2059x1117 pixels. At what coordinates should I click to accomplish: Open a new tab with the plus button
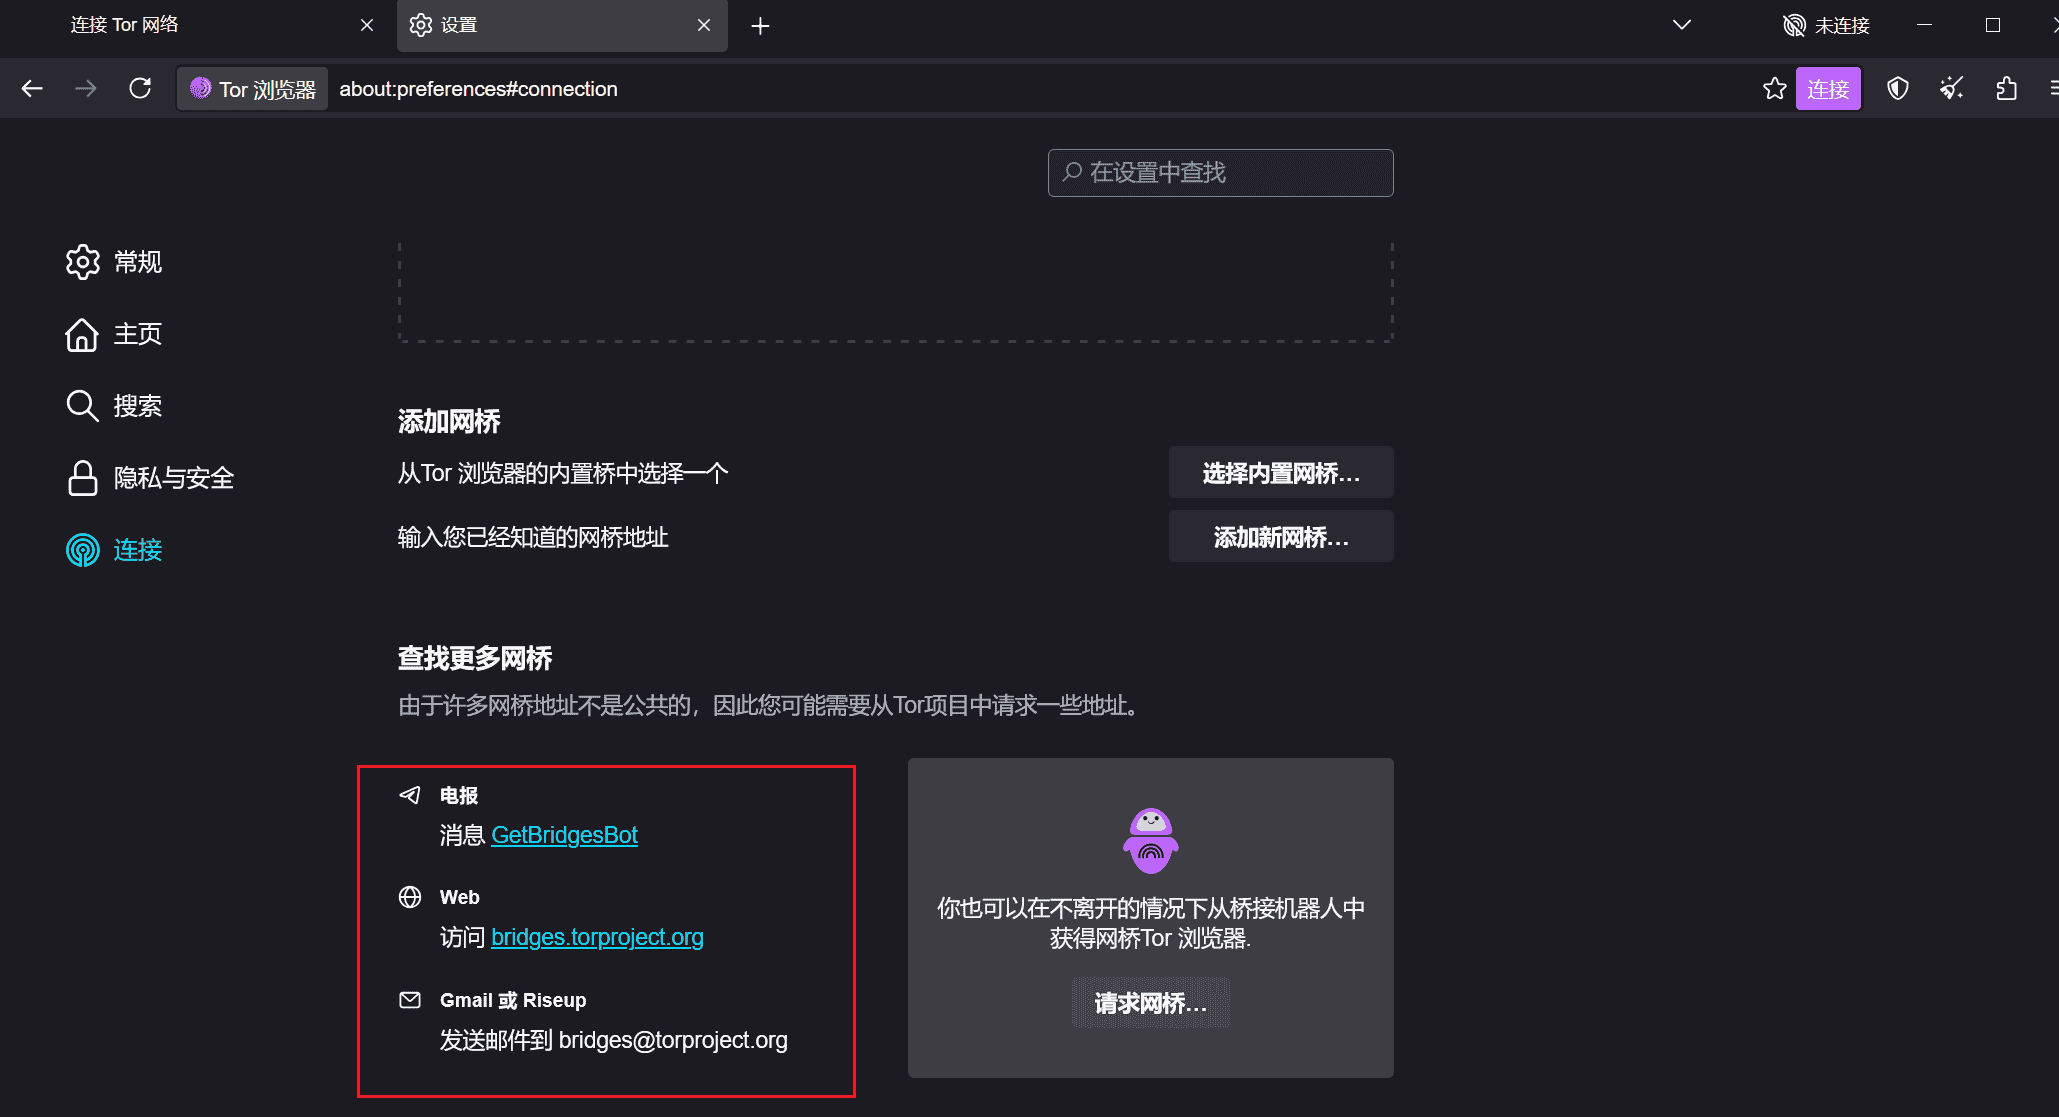760,26
